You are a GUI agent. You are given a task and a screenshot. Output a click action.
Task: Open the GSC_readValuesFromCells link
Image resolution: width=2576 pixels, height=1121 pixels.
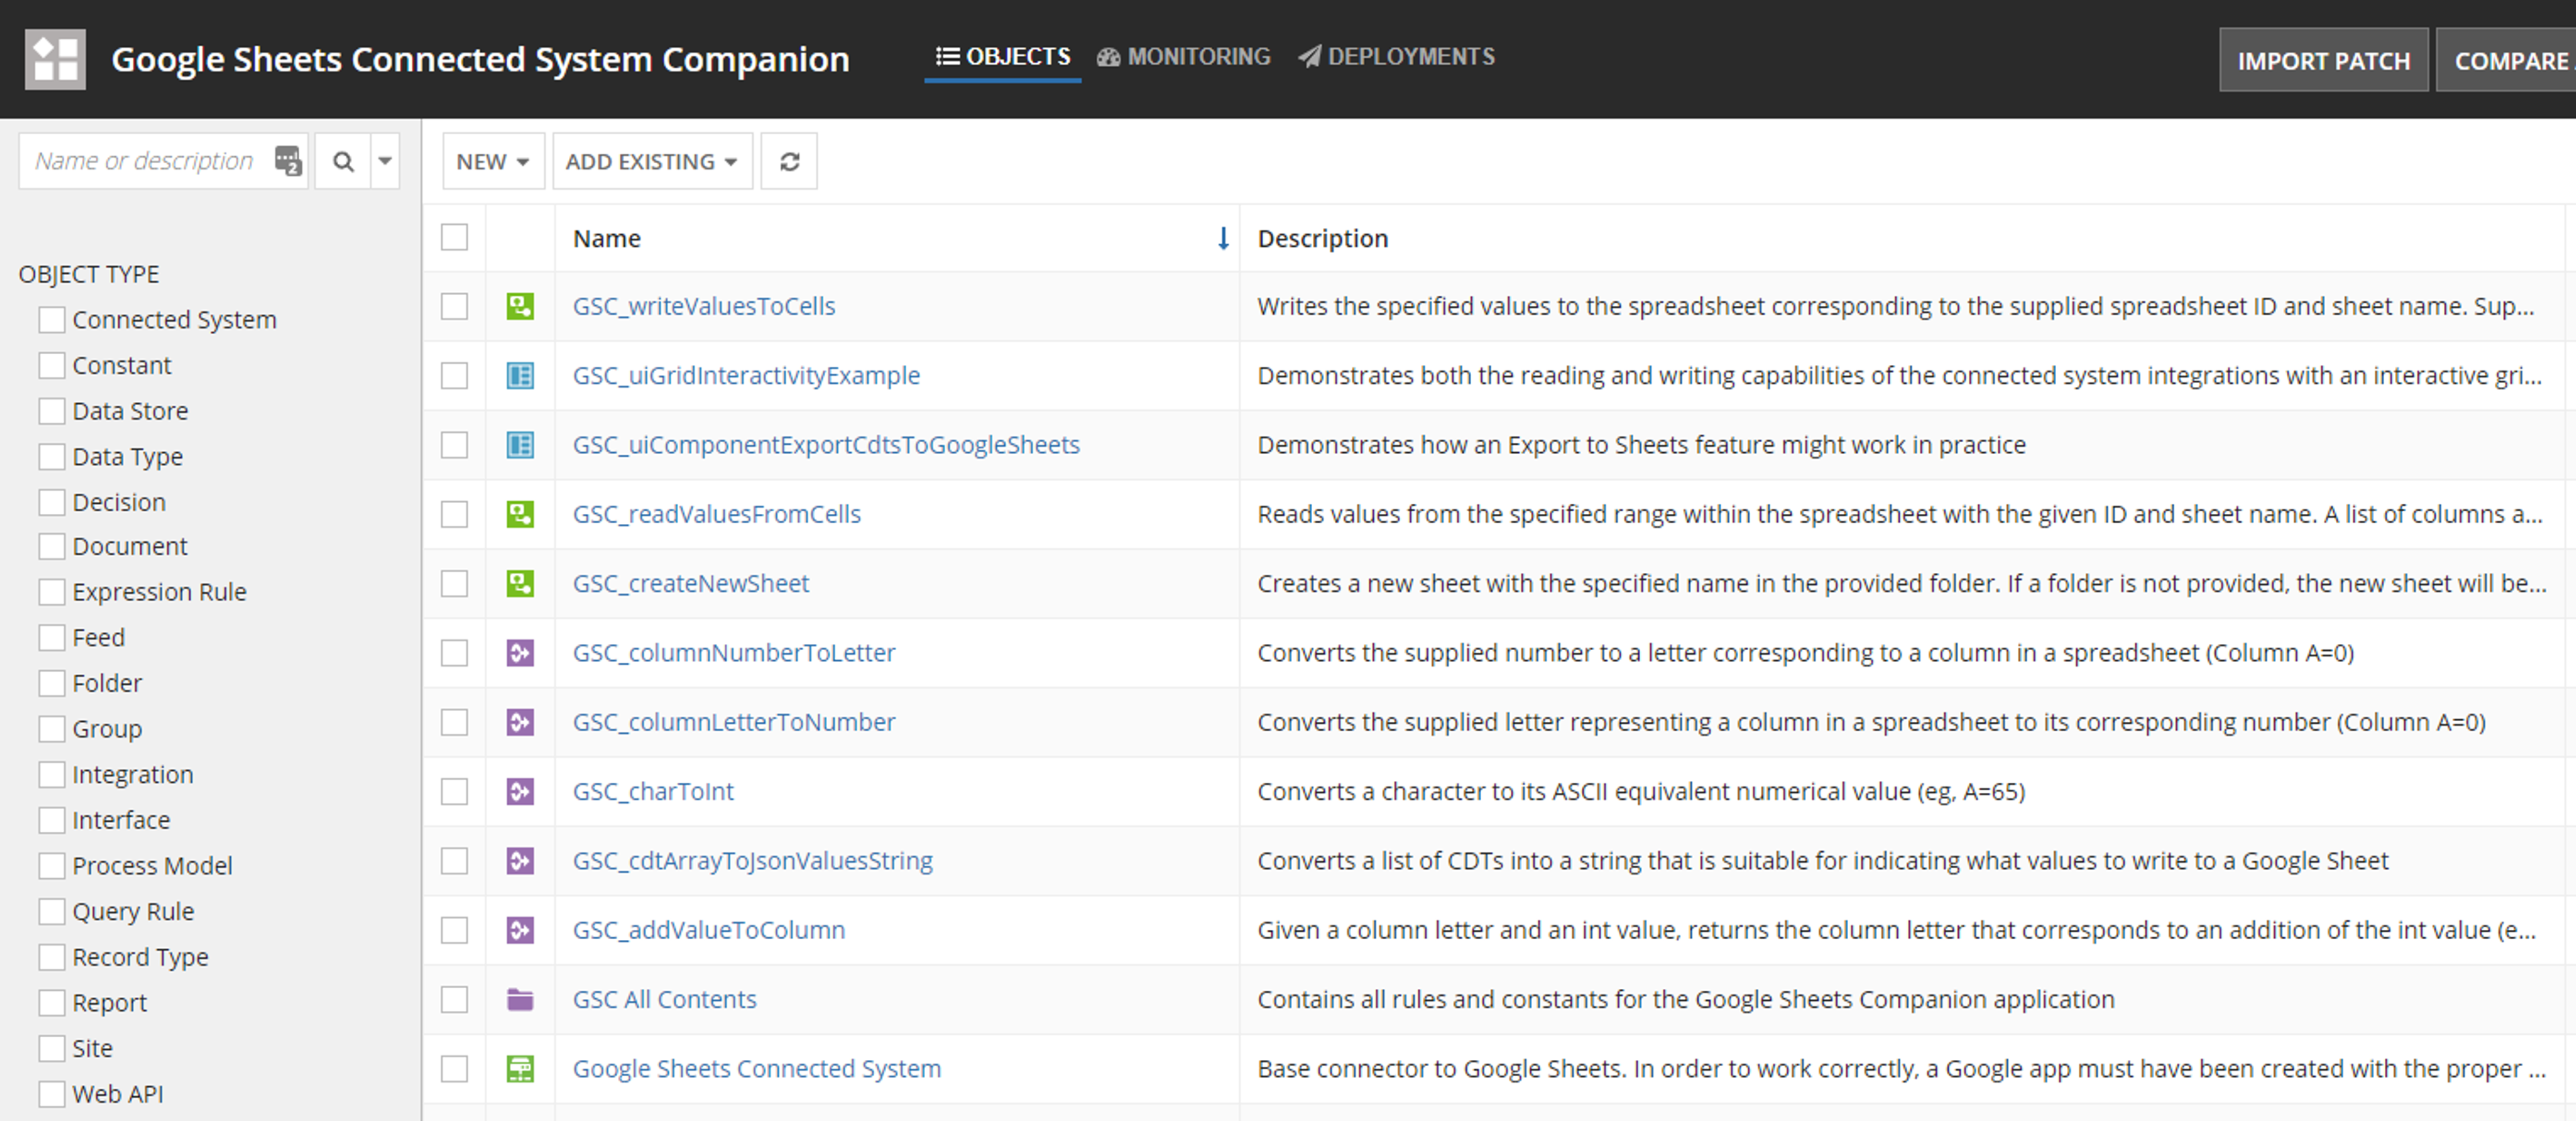(x=716, y=514)
